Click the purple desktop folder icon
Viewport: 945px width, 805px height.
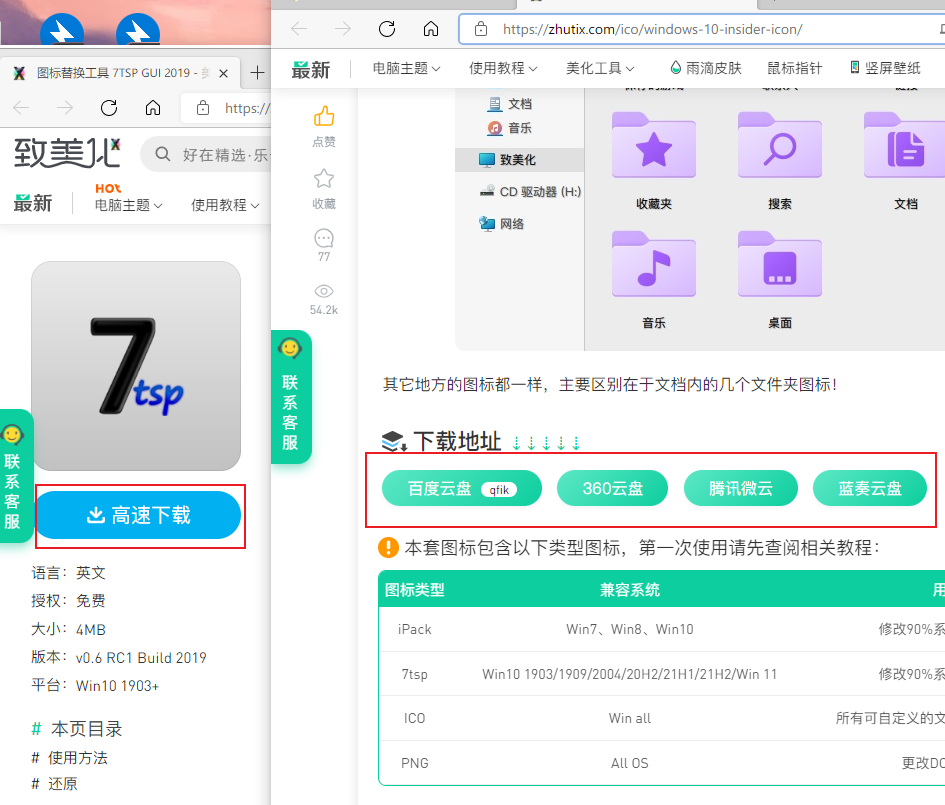coord(779,265)
